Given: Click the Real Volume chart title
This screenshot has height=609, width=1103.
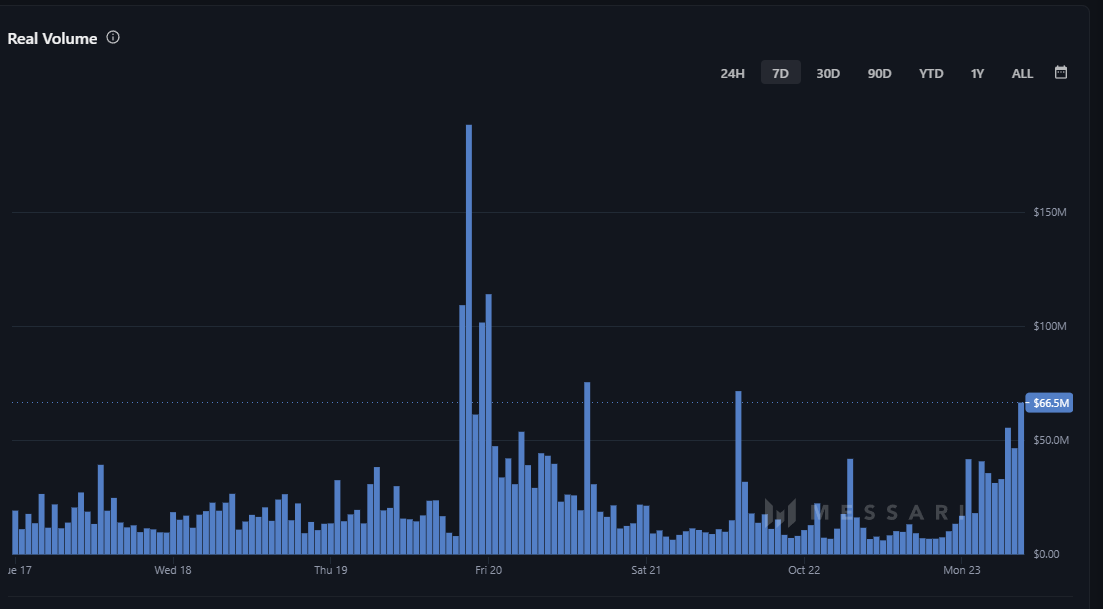Looking at the screenshot, I should point(52,39).
